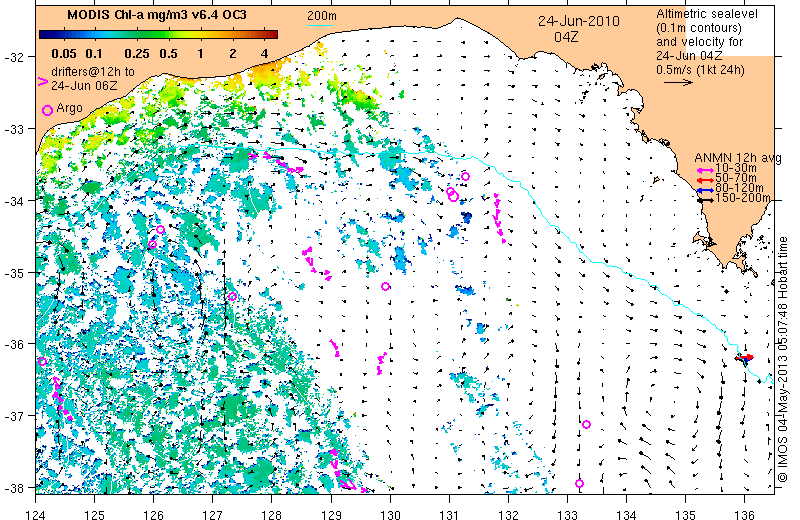
Task: Click the cyan line under the 200m label
Action: coord(320,25)
